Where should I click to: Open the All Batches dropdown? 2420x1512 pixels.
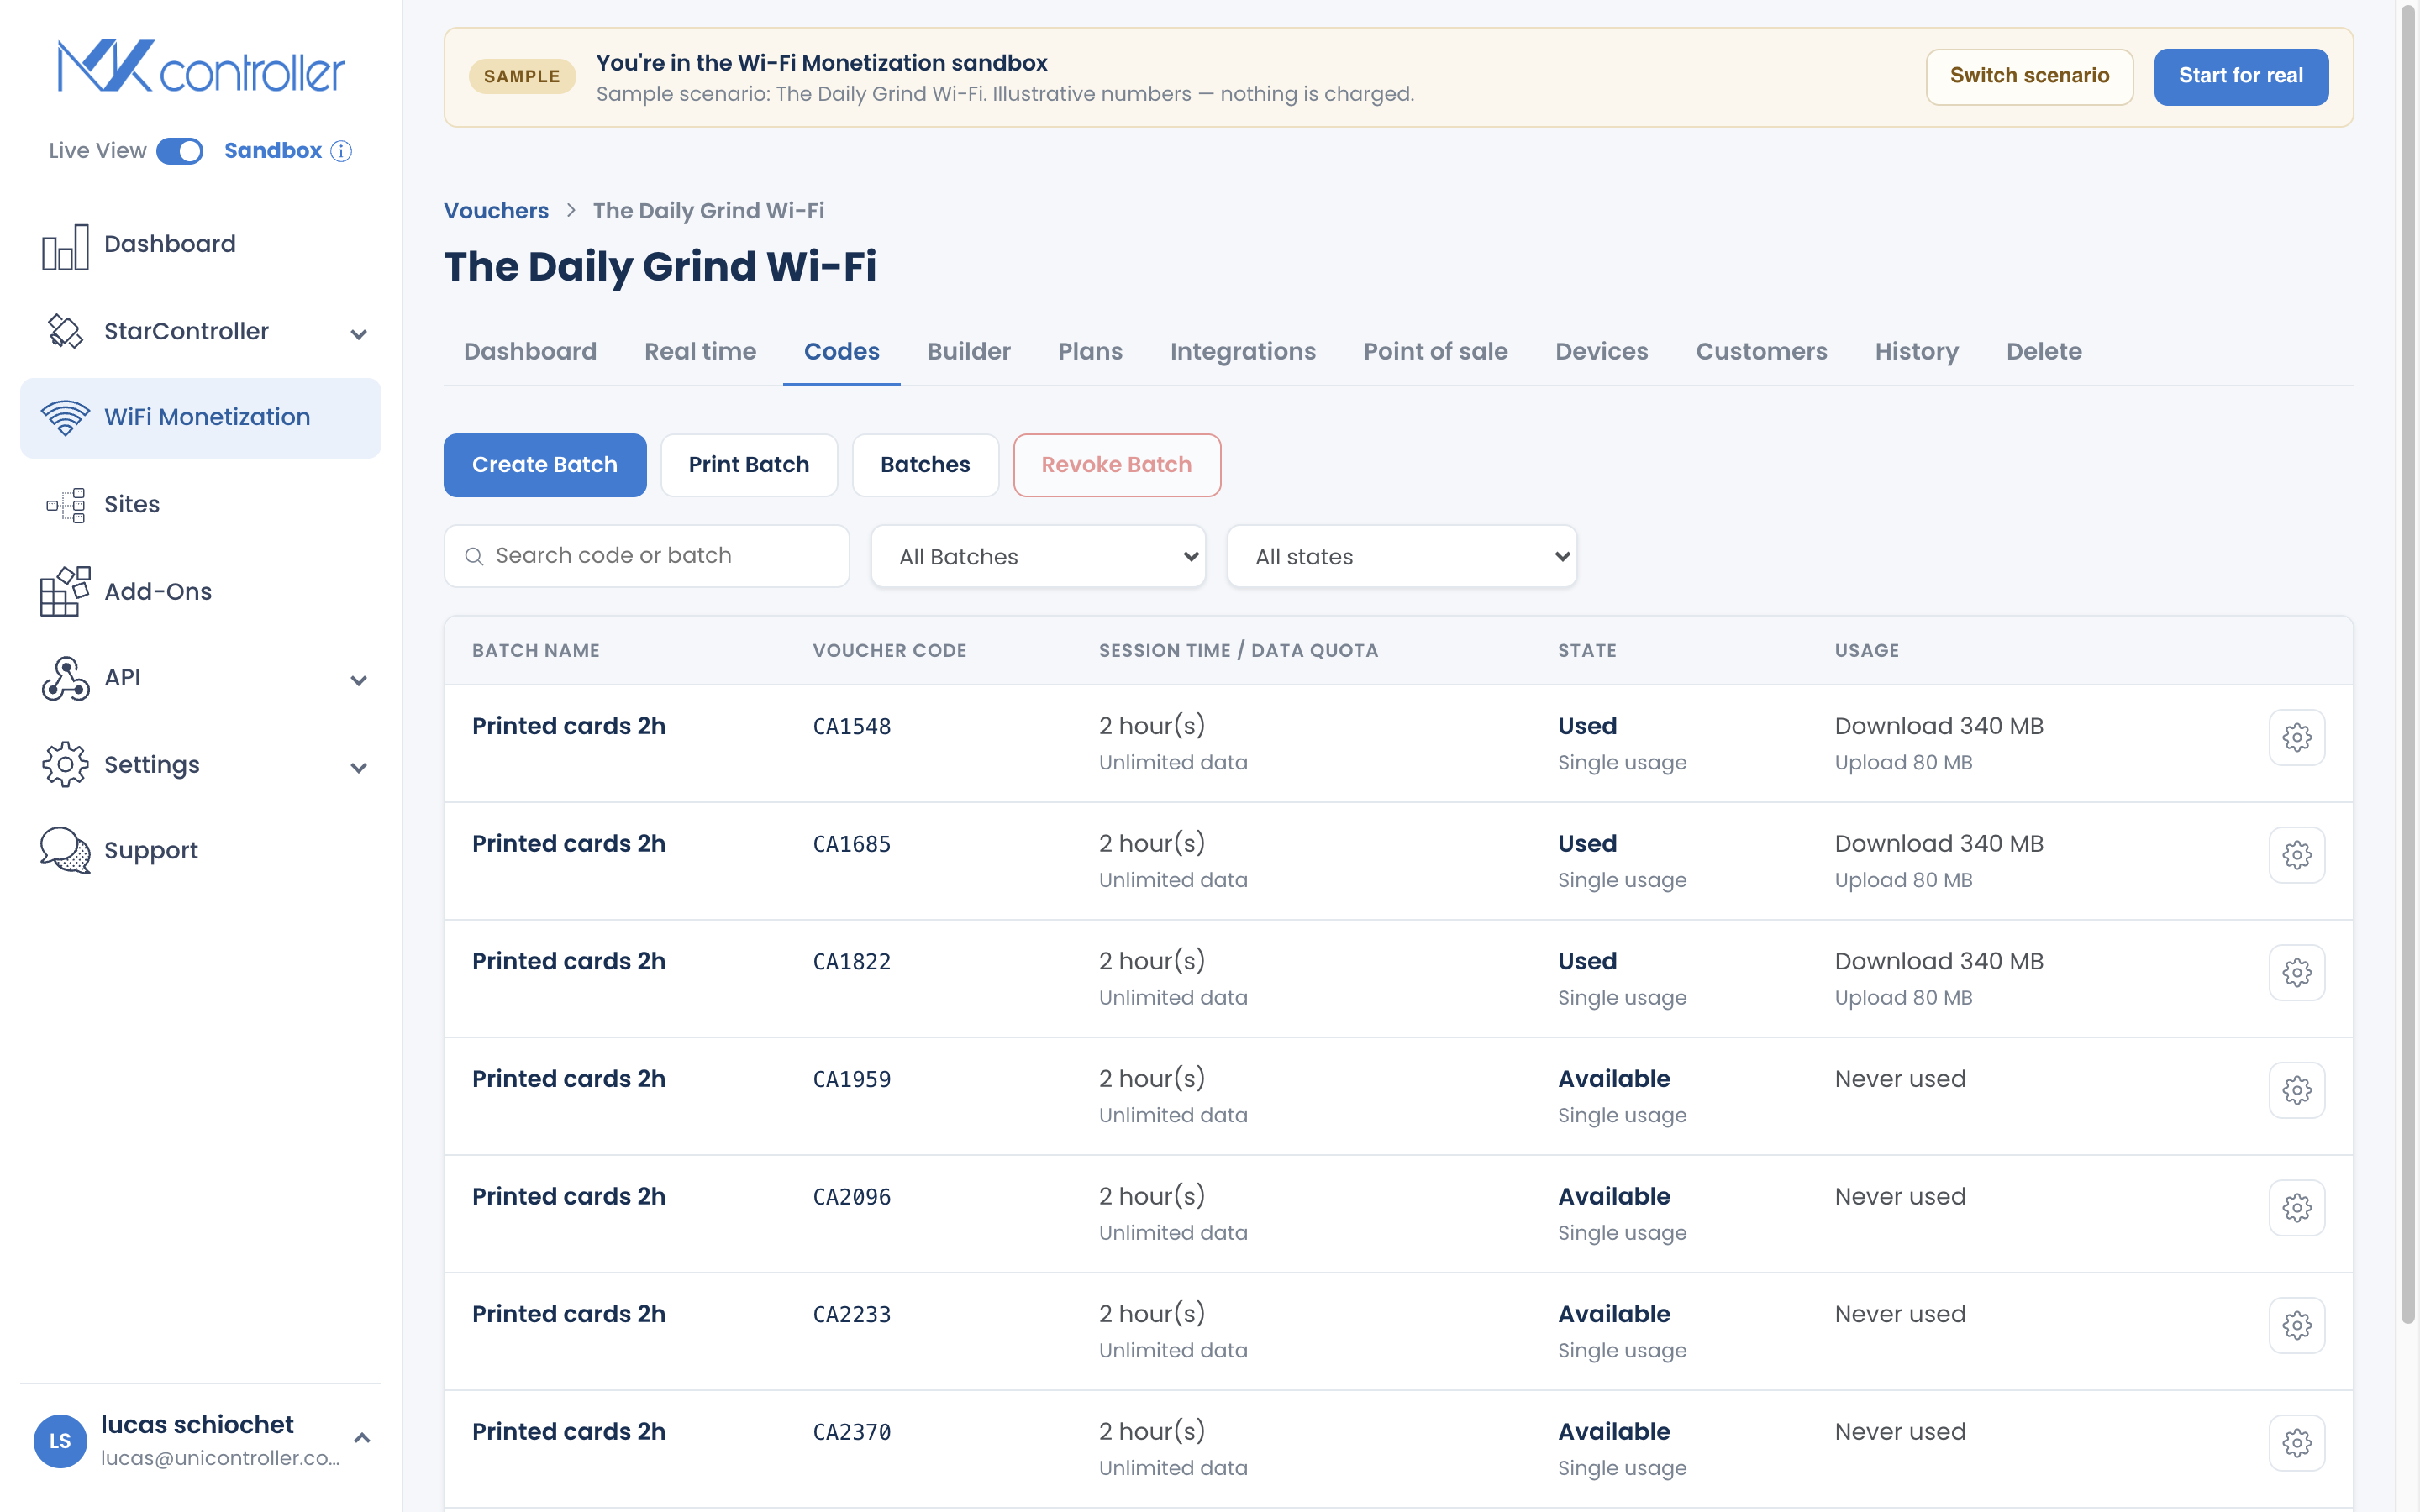point(1037,556)
